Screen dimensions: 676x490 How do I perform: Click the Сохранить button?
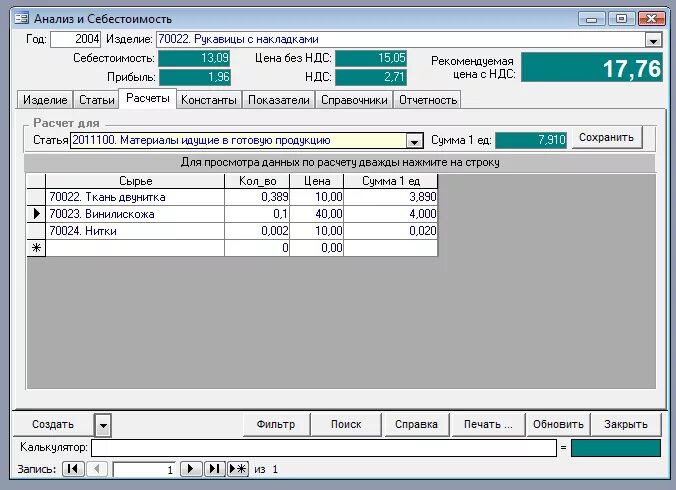coord(607,137)
